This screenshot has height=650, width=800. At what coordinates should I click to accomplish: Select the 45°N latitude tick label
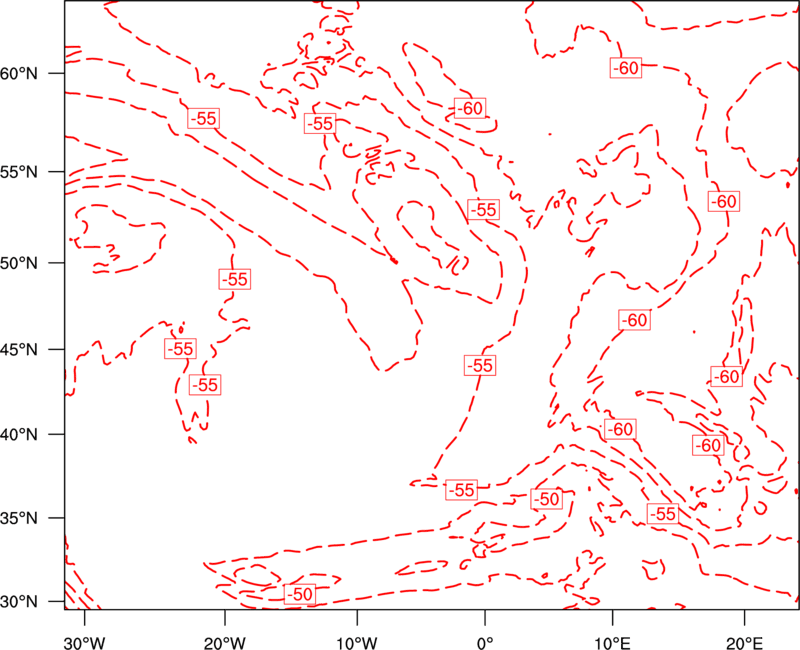click(19, 349)
